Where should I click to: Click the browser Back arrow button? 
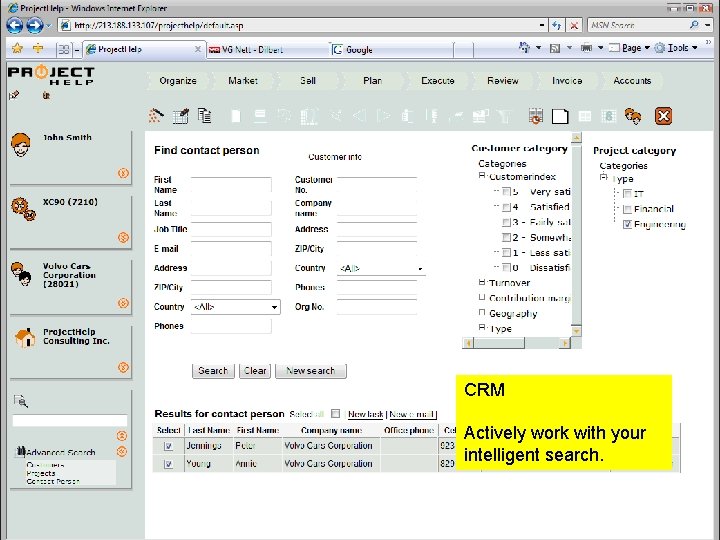point(15,25)
